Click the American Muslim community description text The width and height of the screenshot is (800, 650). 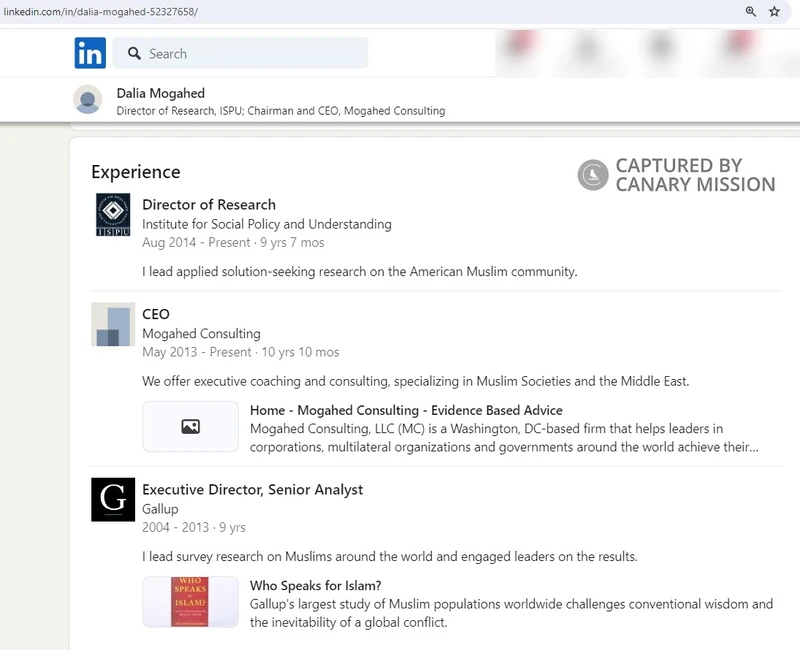[x=360, y=271]
